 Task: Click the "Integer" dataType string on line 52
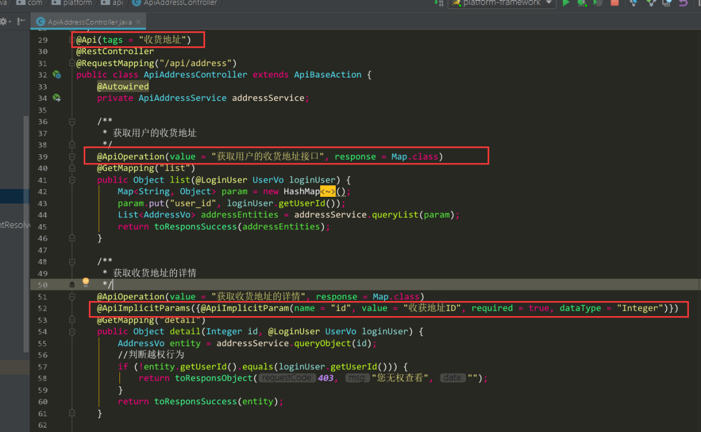point(641,308)
